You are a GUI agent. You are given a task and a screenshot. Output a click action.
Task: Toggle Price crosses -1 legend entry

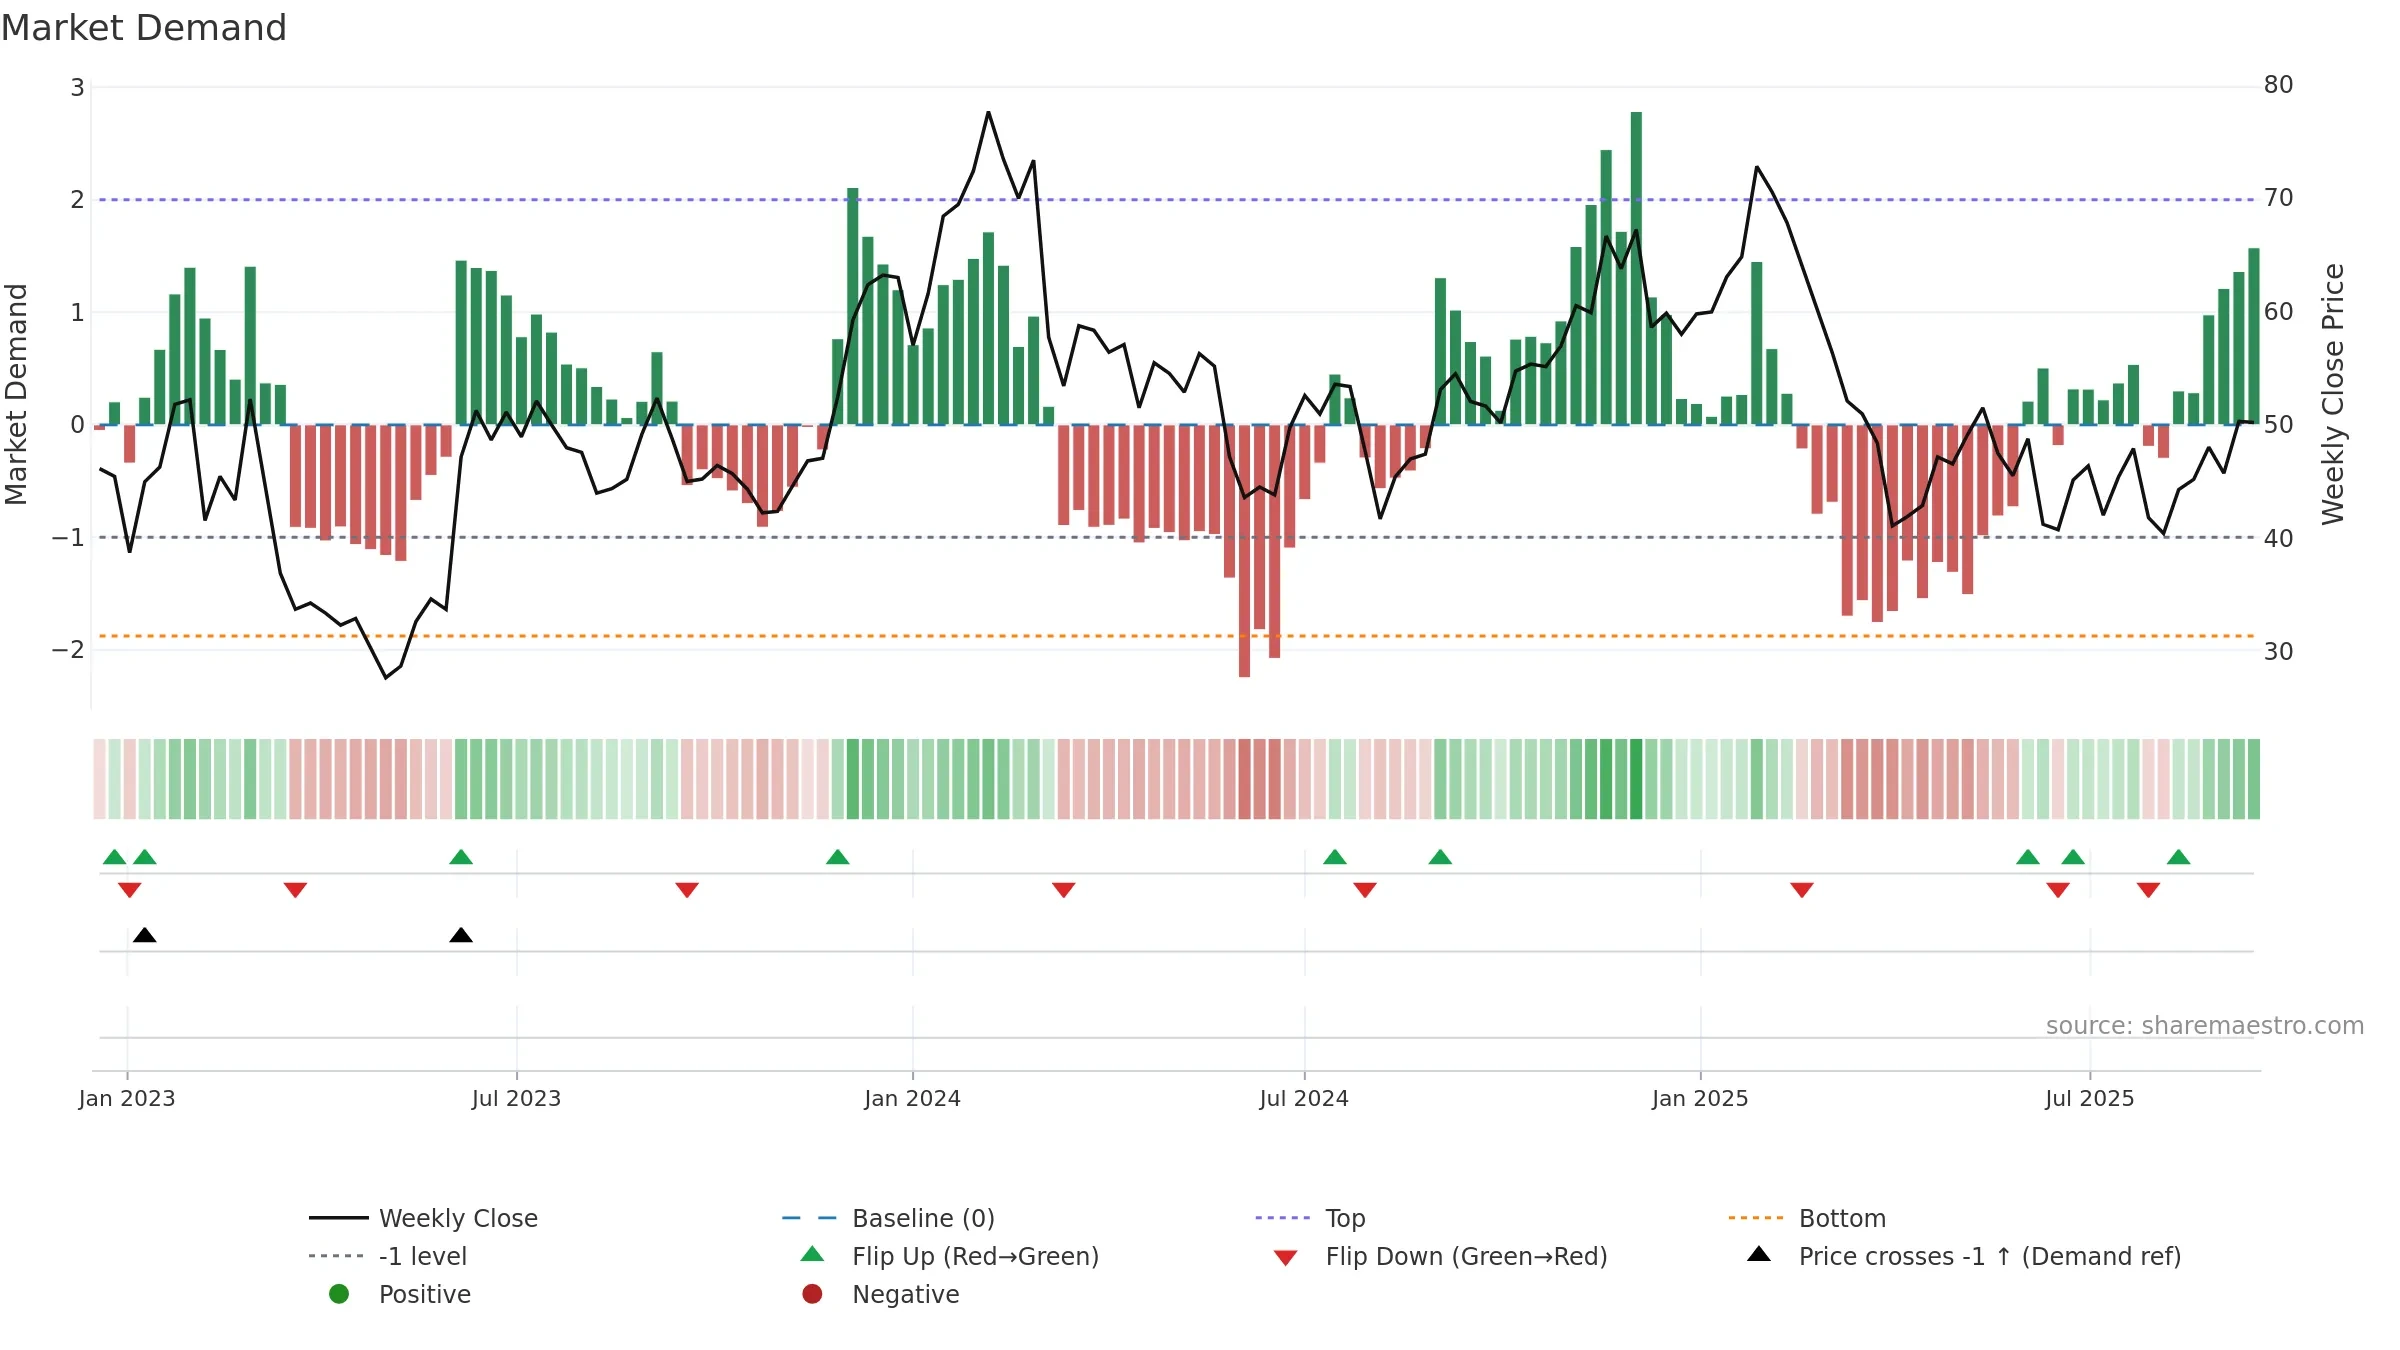1964,1256
